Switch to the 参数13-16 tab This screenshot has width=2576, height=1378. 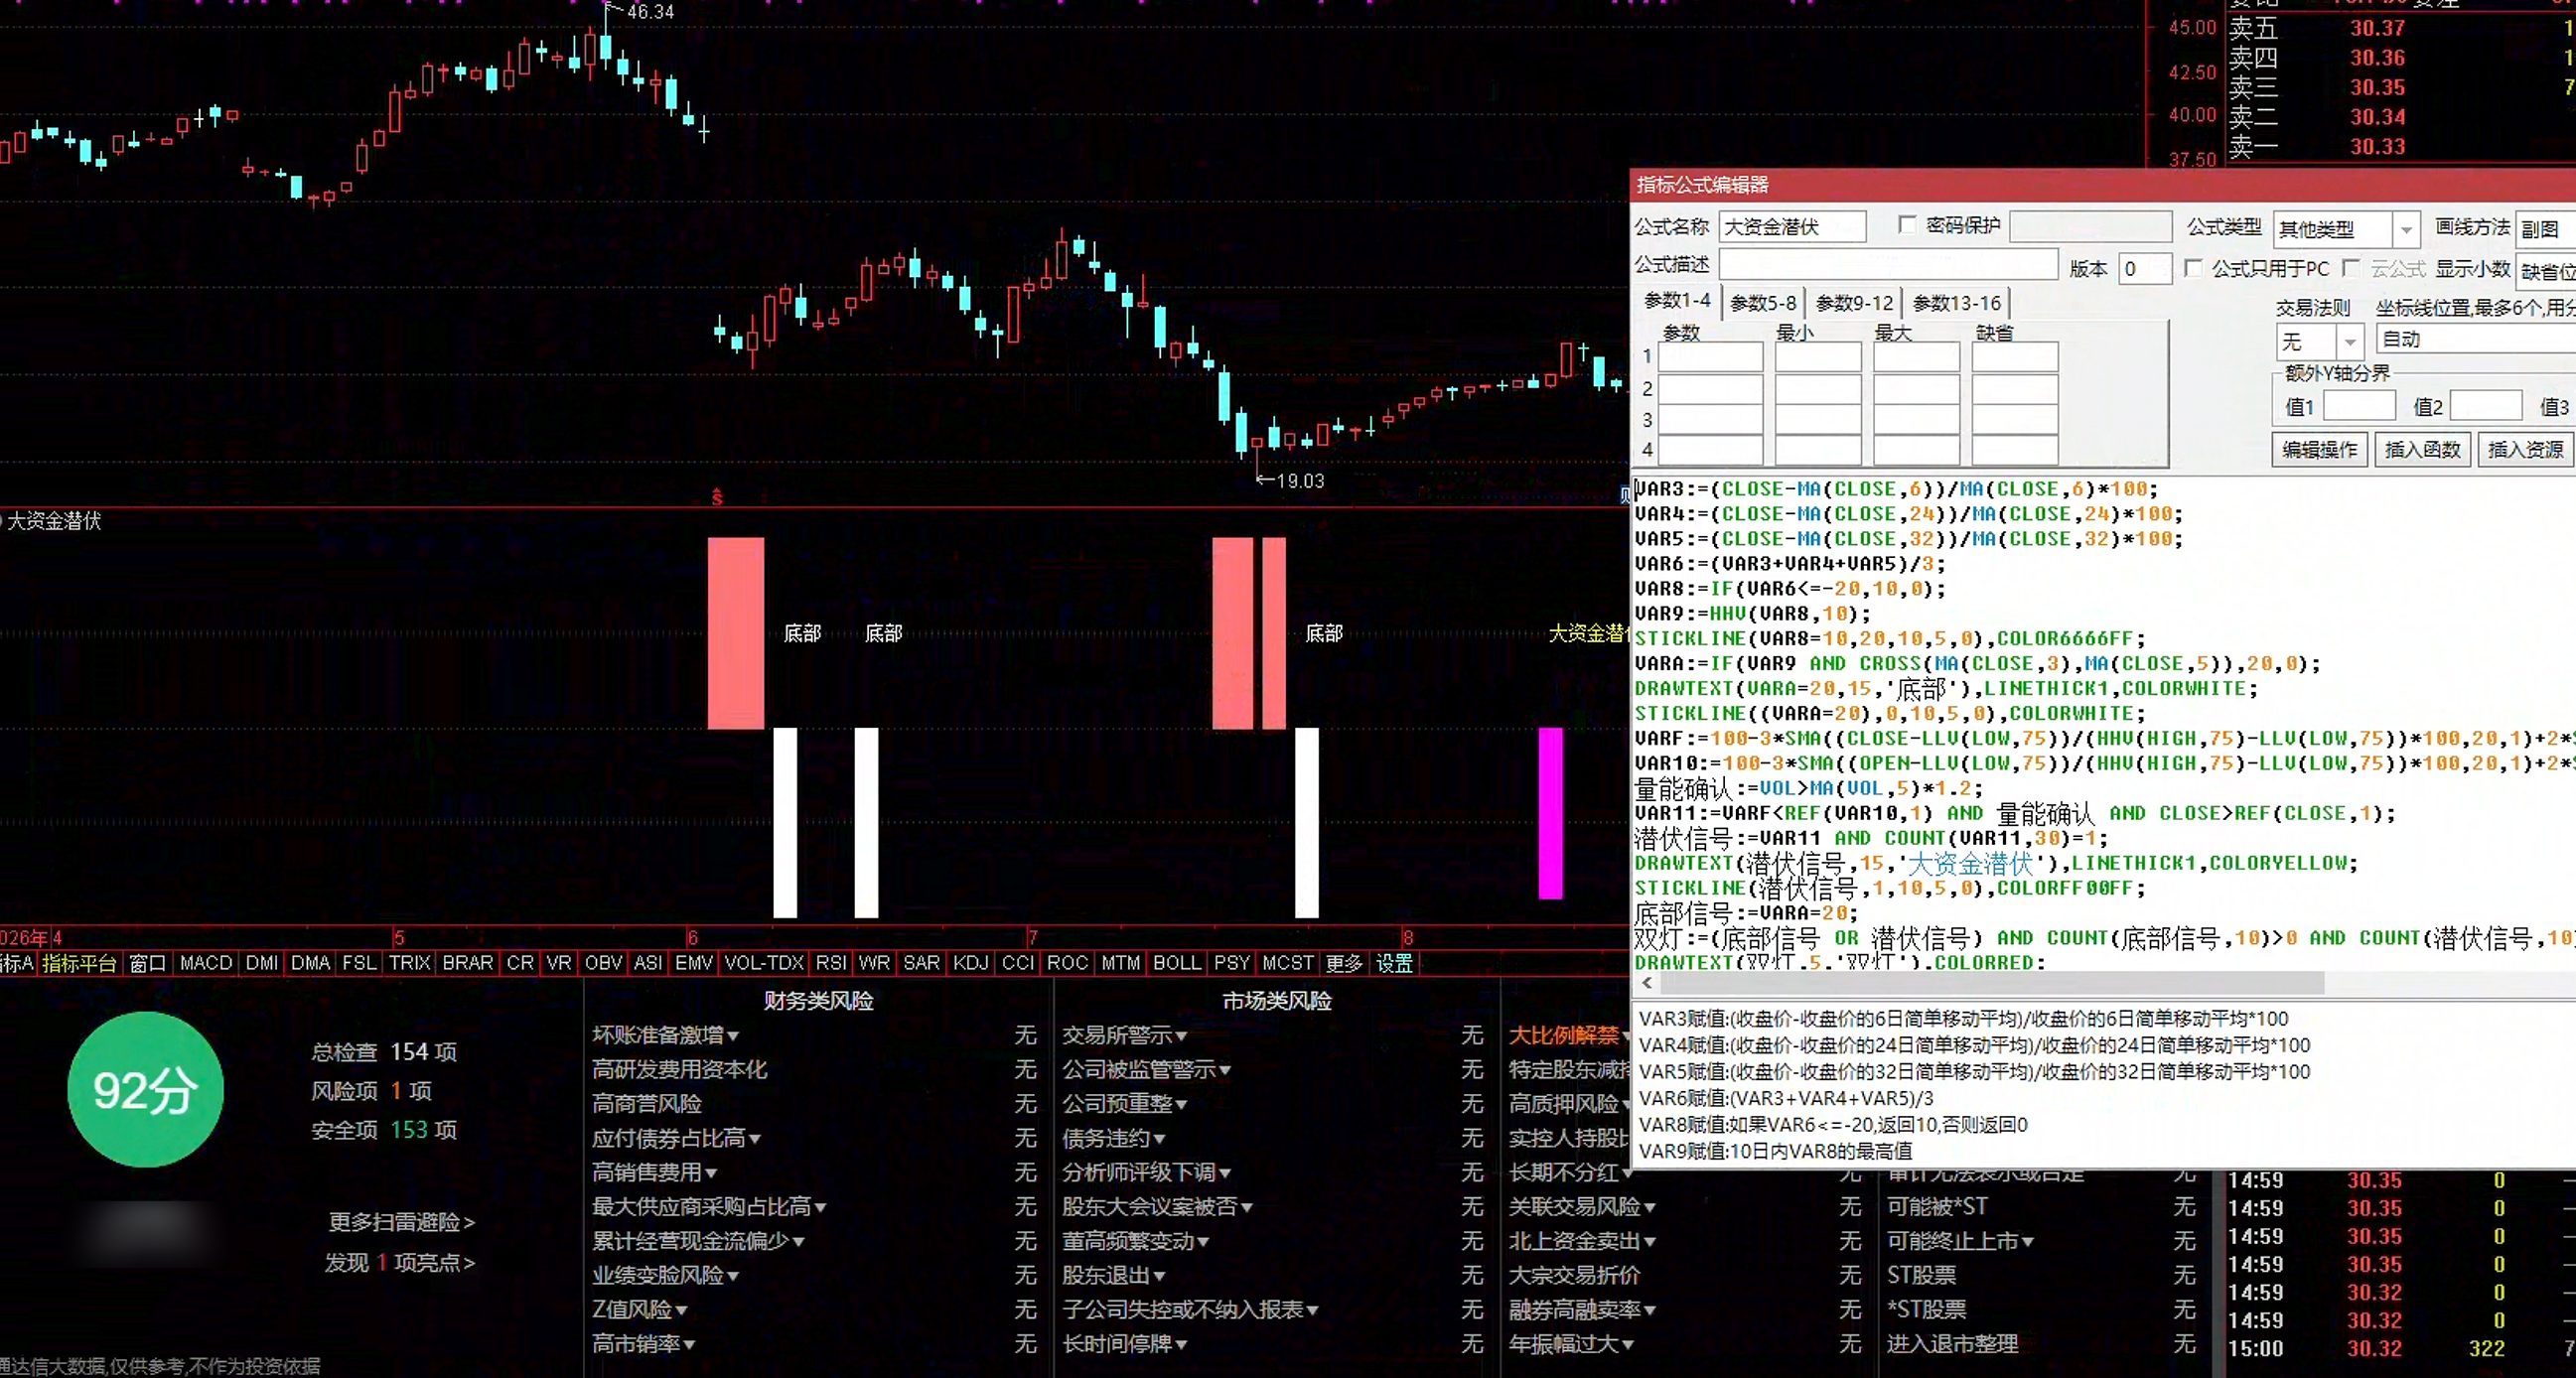point(1957,303)
